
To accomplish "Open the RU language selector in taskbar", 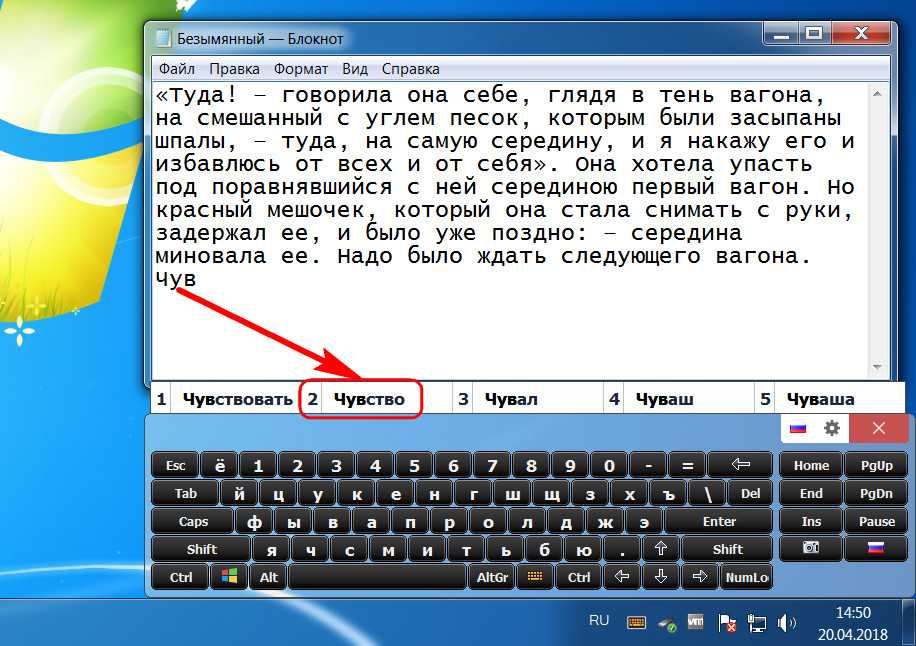I will tap(599, 621).
